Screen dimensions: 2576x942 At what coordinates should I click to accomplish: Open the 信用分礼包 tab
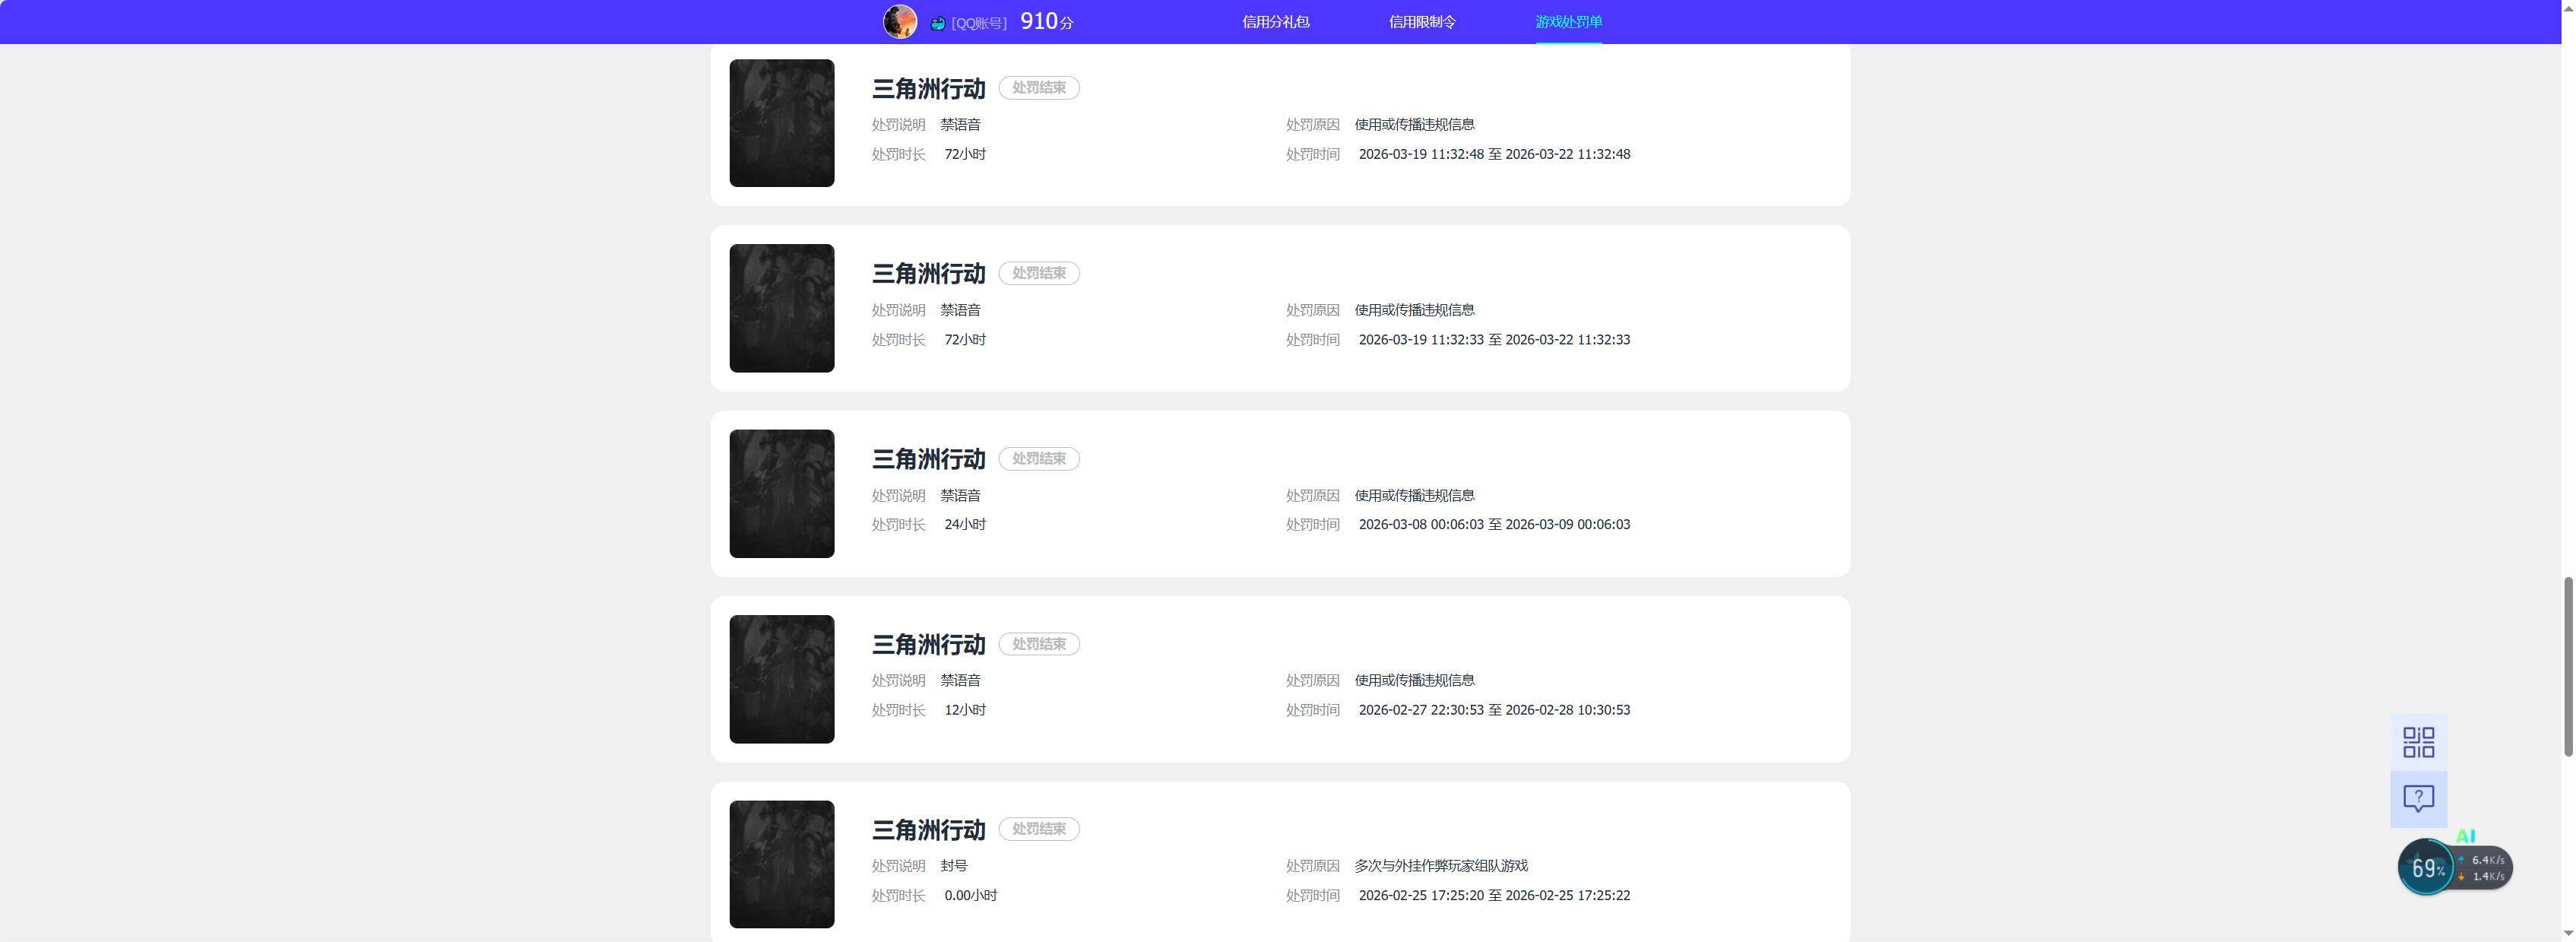pos(1275,22)
